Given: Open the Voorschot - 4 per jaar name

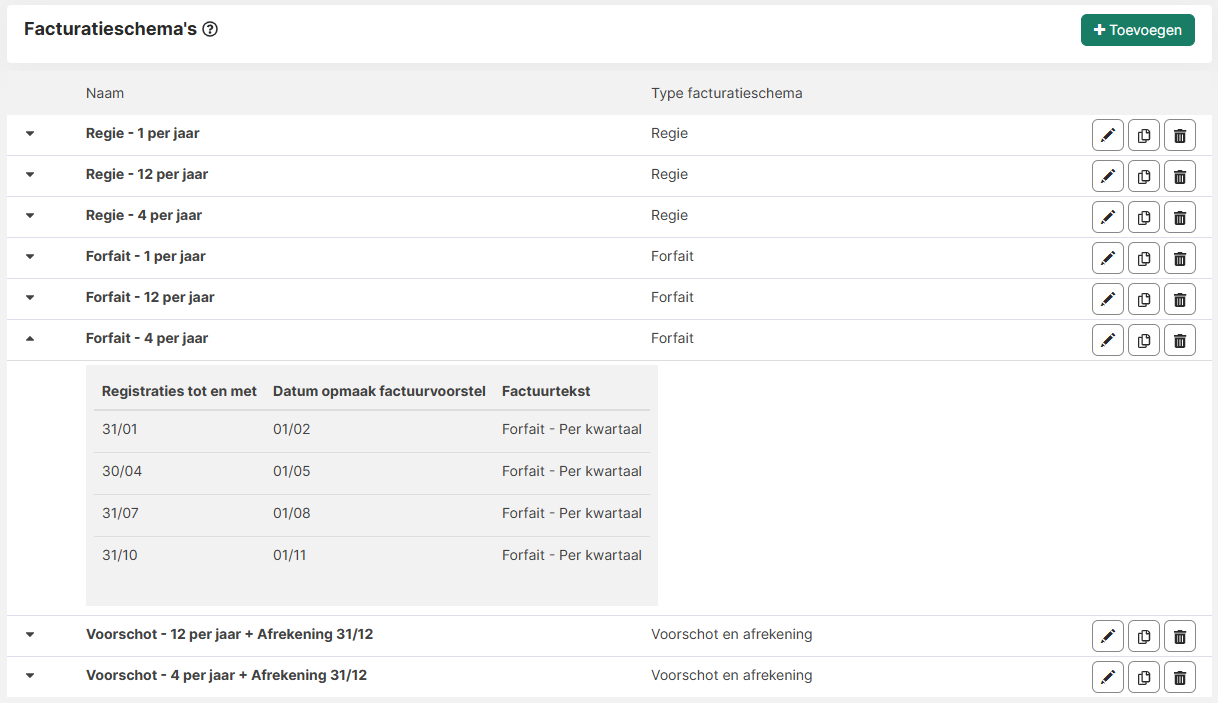Looking at the screenshot, I should (226, 675).
